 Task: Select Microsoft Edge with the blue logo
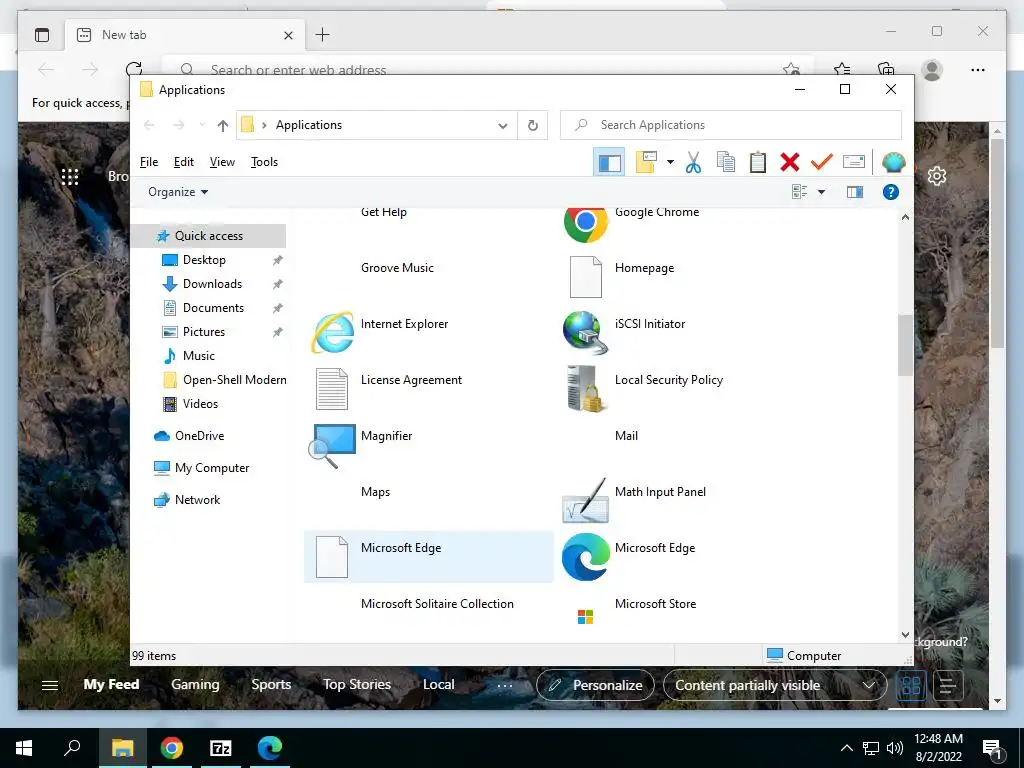pos(585,556)
